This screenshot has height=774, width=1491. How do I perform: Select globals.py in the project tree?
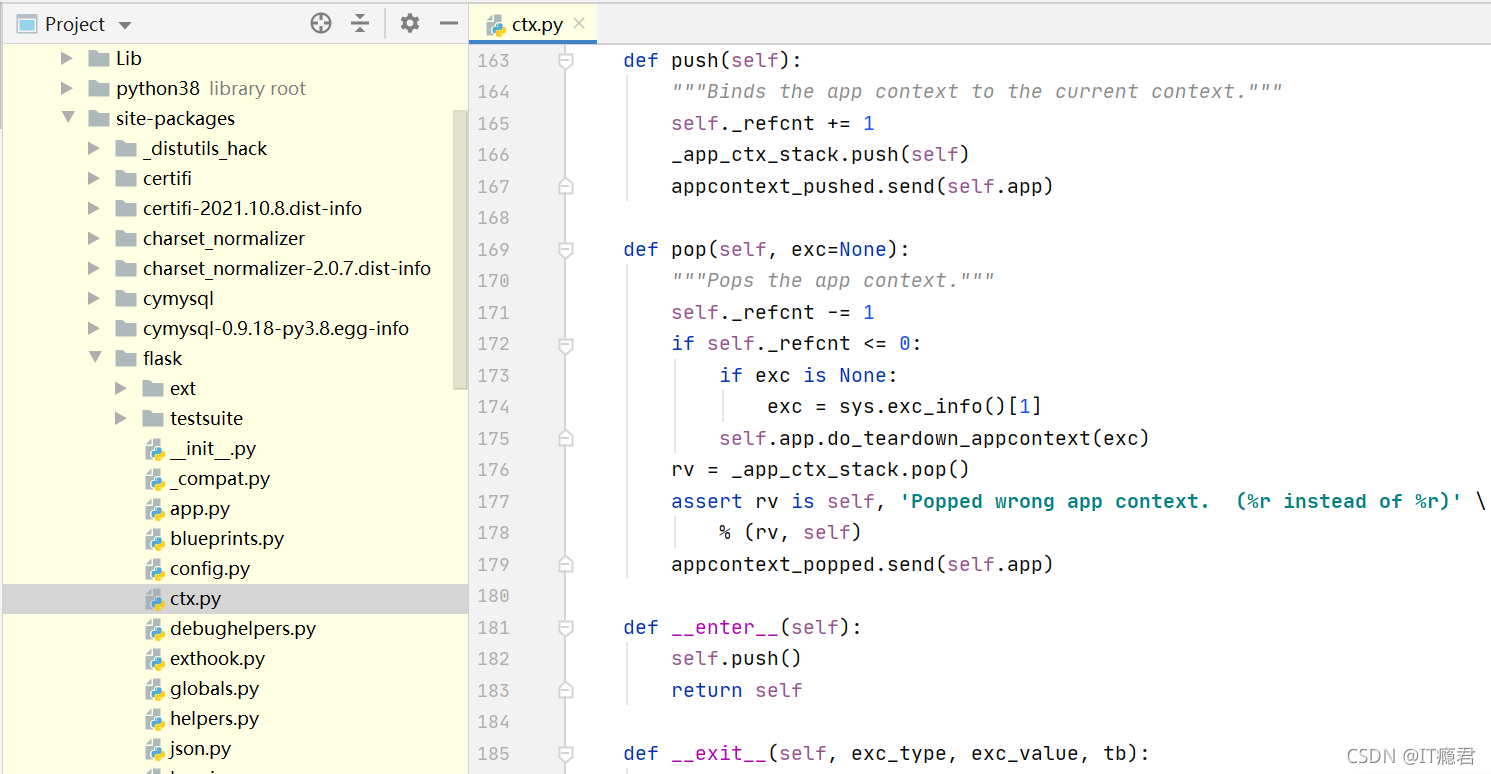click(x=215, y=689)
